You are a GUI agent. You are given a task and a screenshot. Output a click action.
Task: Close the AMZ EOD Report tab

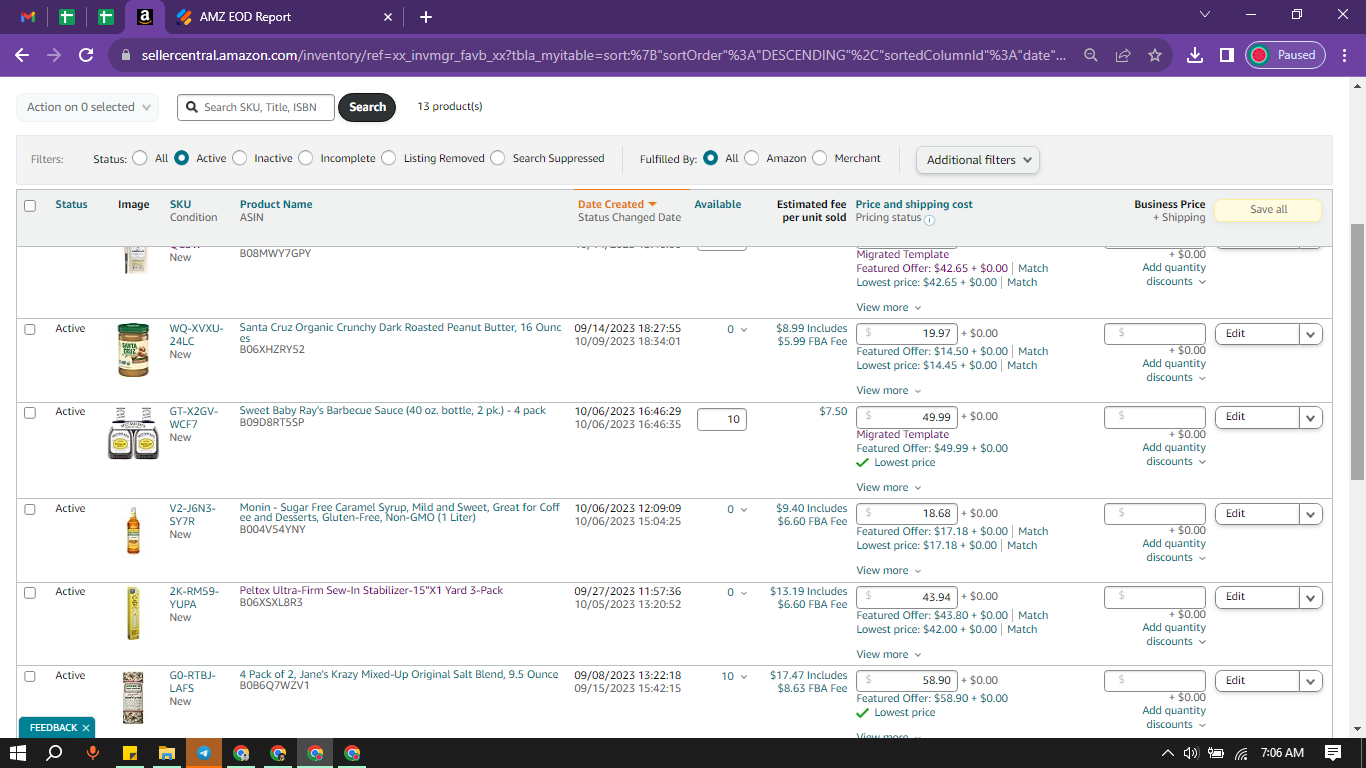point(389,17)
